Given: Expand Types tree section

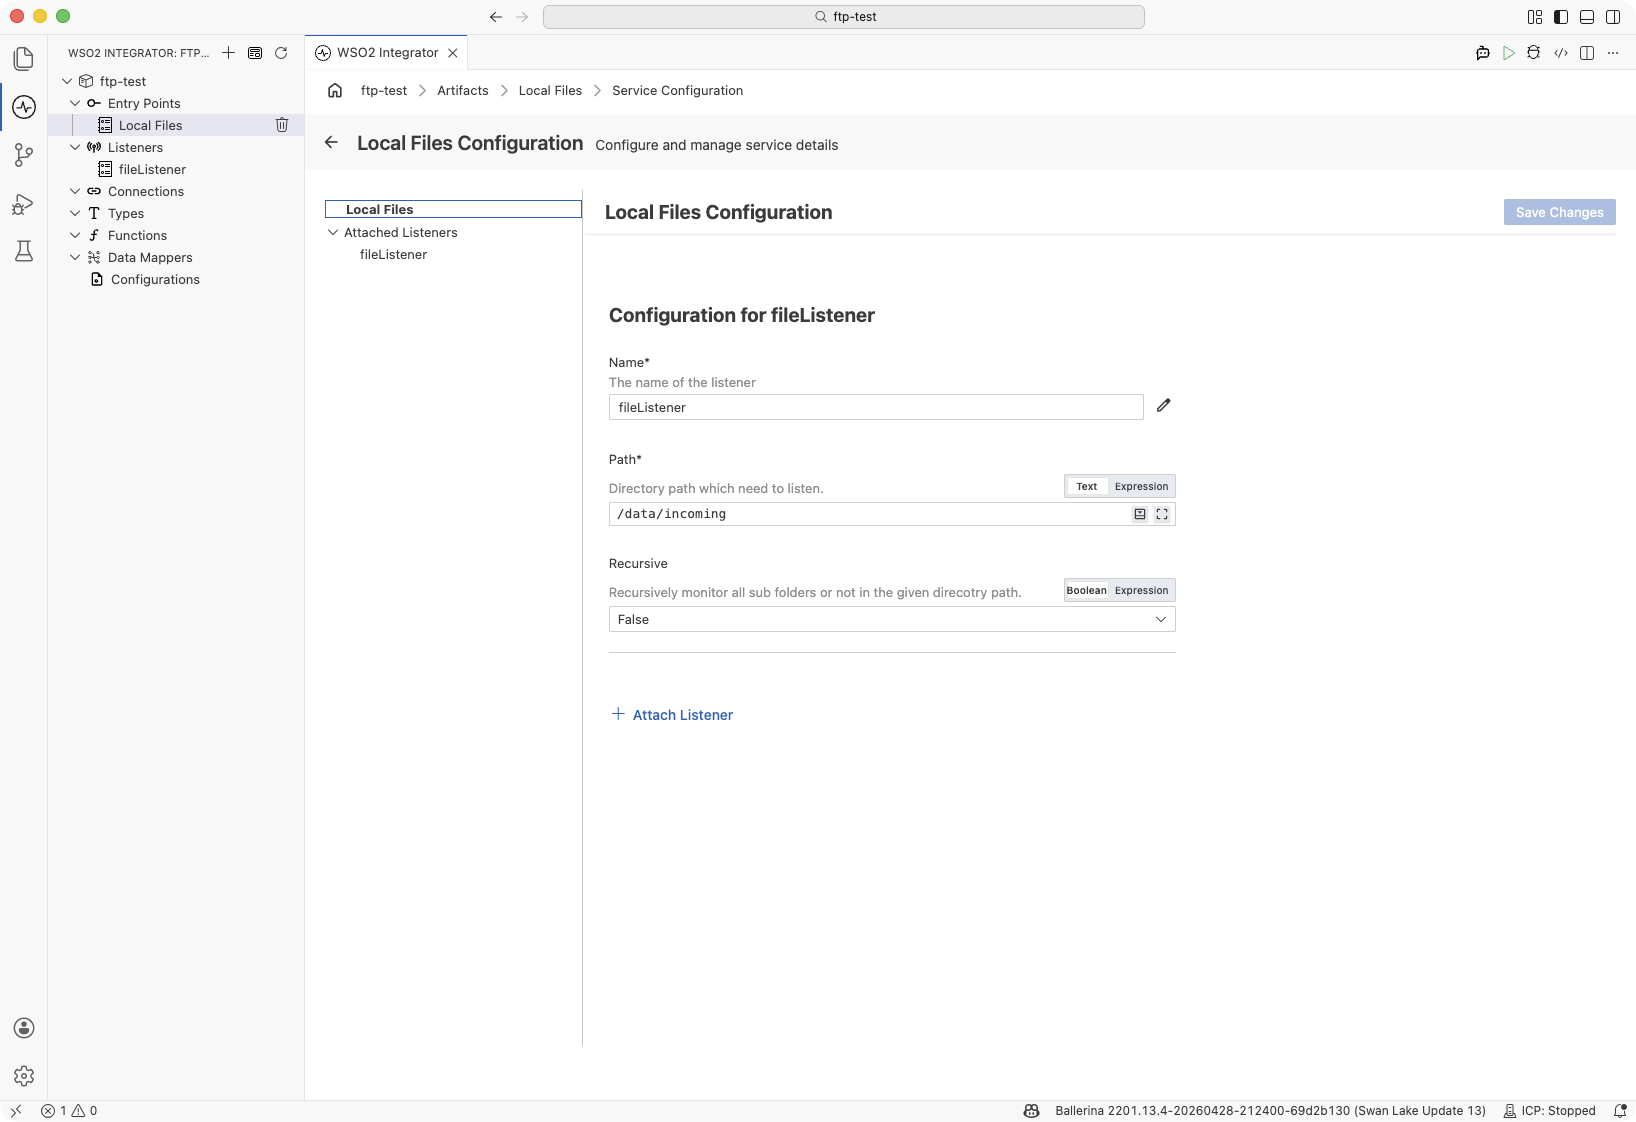Looking at the screenshot, I should (x=75, y=213).
